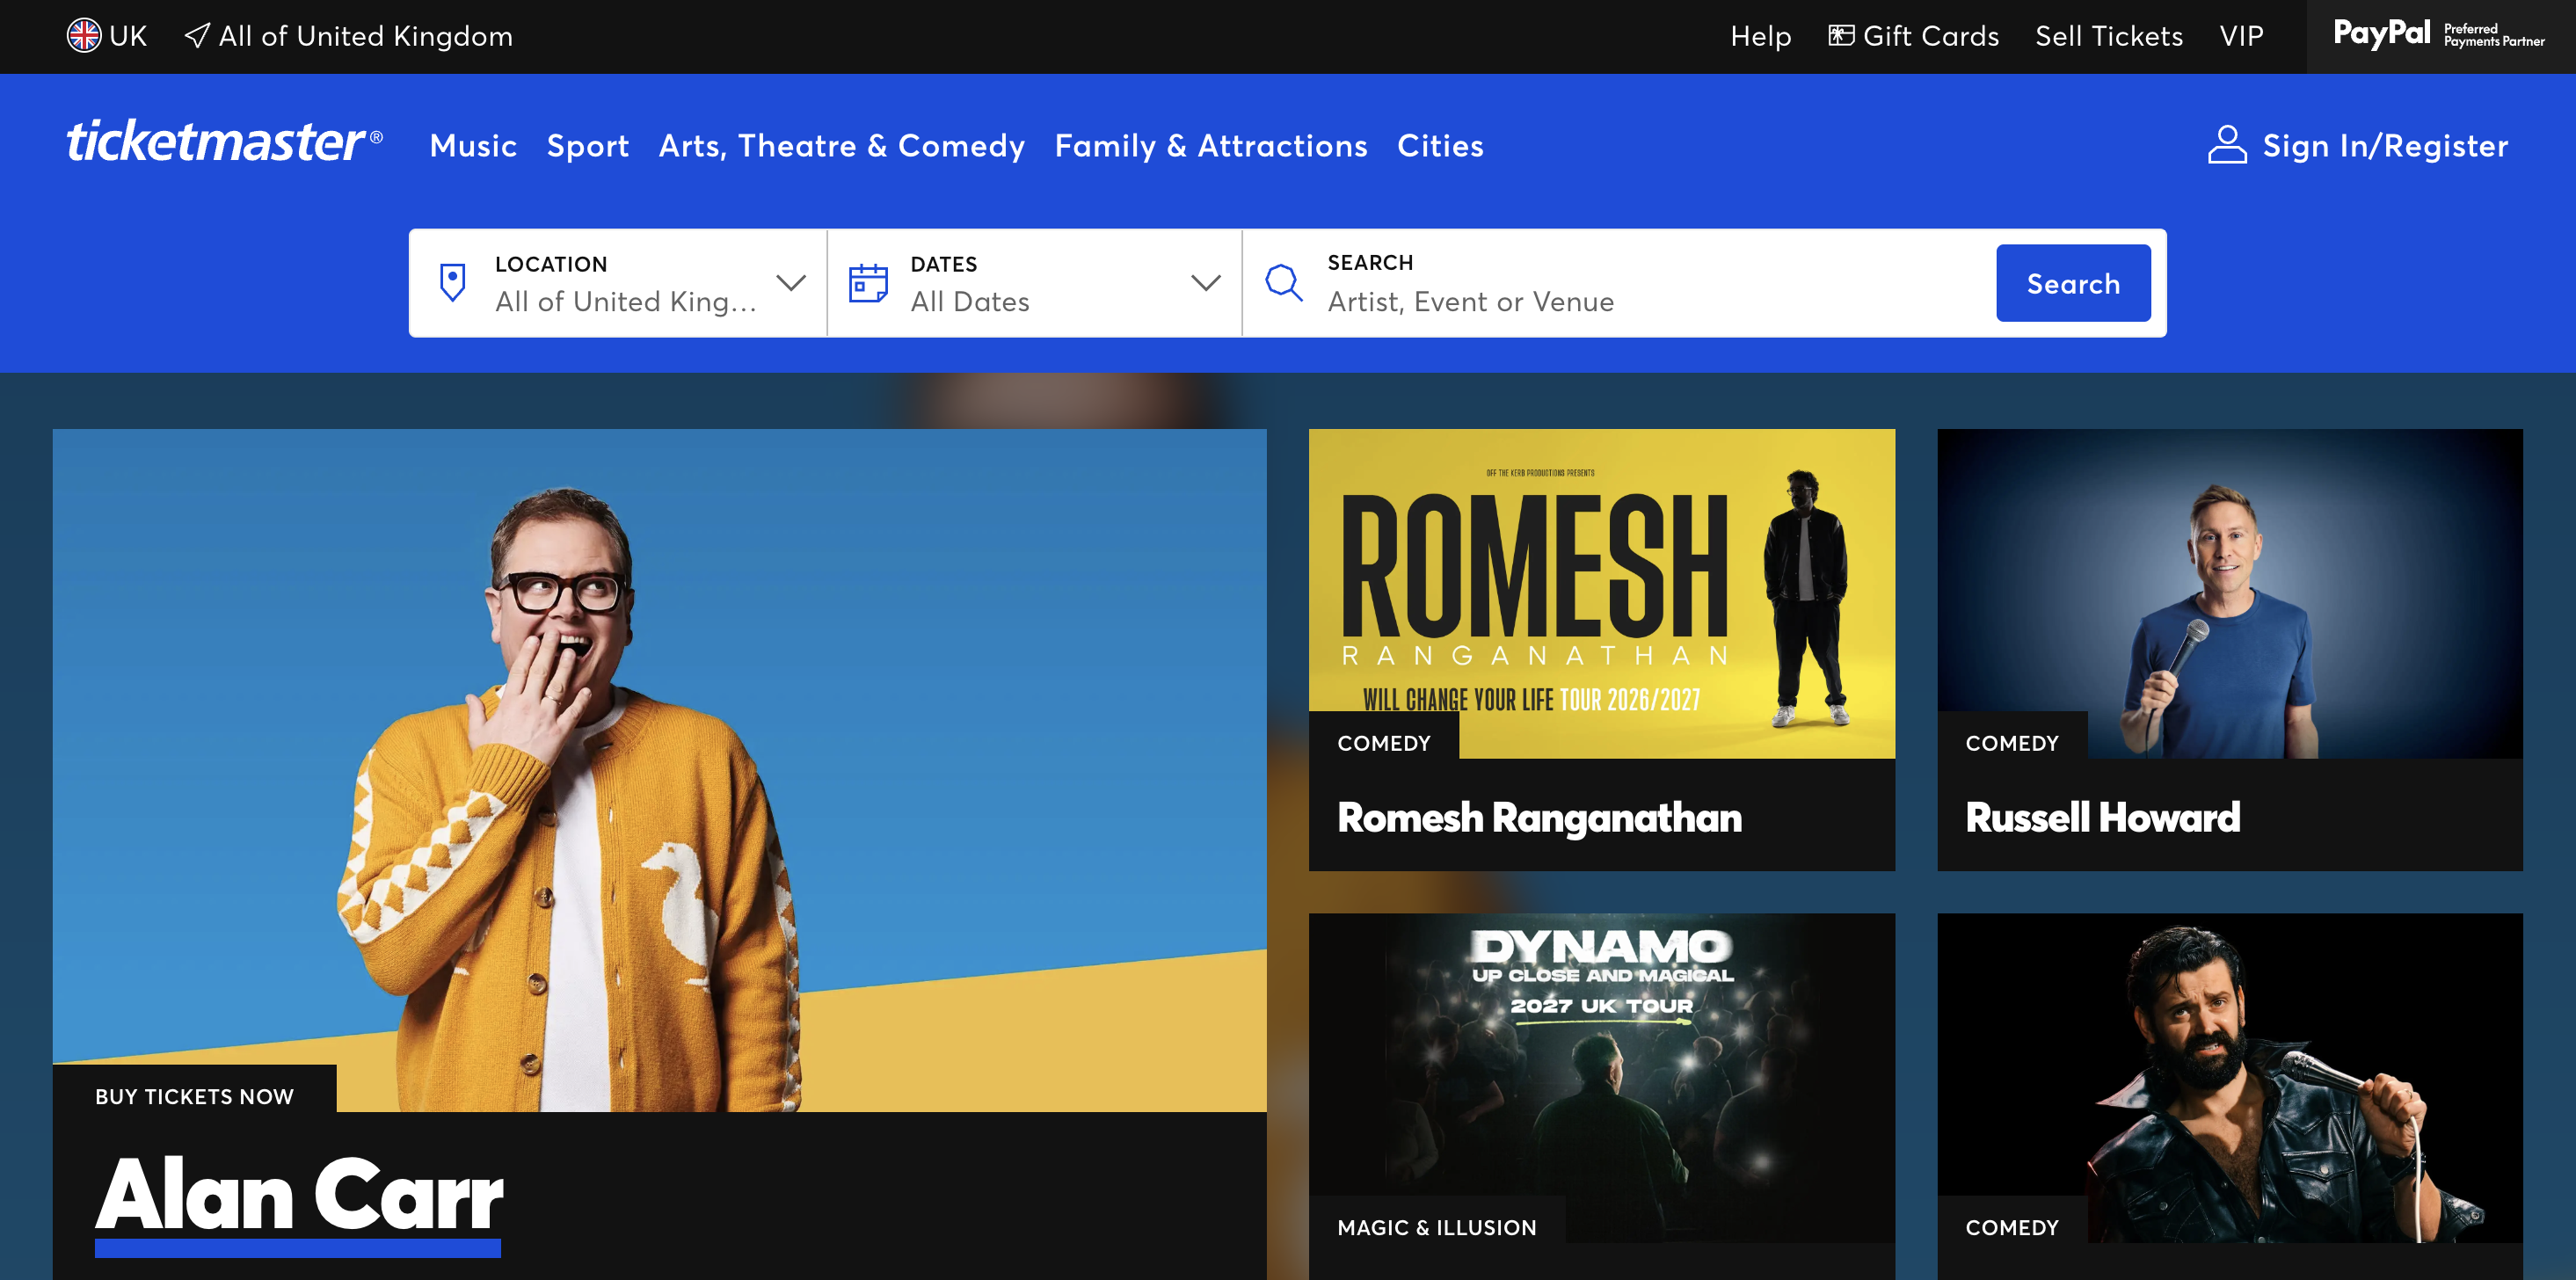Open the Music menu

[473, 146]
